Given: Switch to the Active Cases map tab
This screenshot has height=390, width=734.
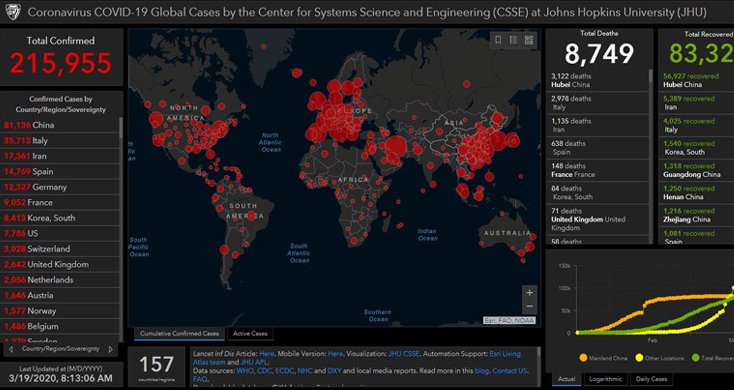Looking at the screenshot, I should [250, 334].
